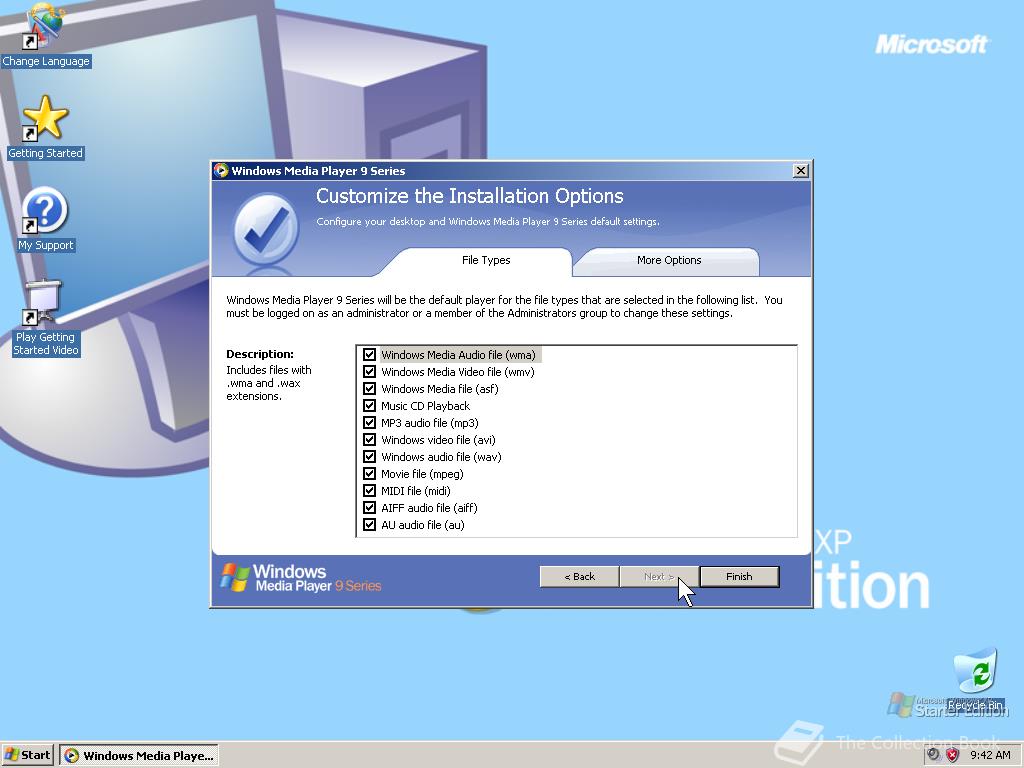The image size is (1024, 768).
Task: Open the Start menu
Action: (x=27, y=755)
